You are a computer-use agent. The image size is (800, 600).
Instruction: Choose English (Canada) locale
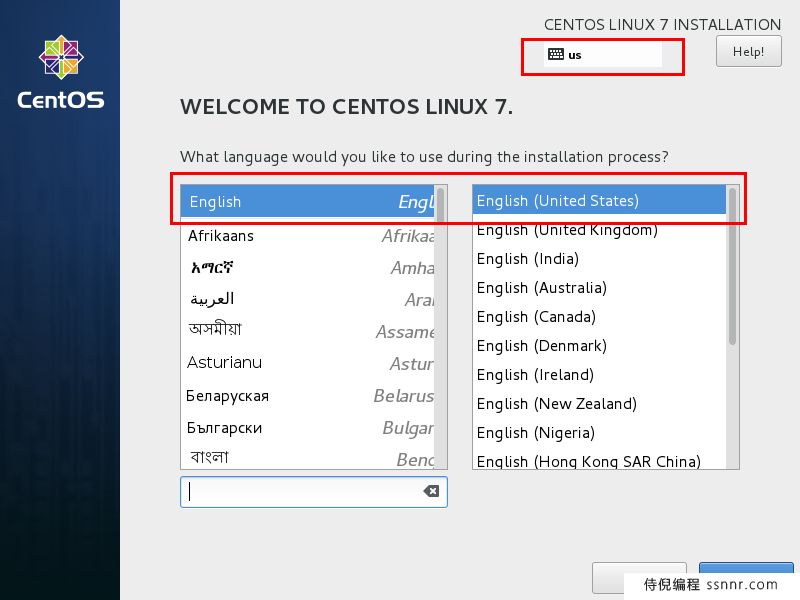point(599,317)
